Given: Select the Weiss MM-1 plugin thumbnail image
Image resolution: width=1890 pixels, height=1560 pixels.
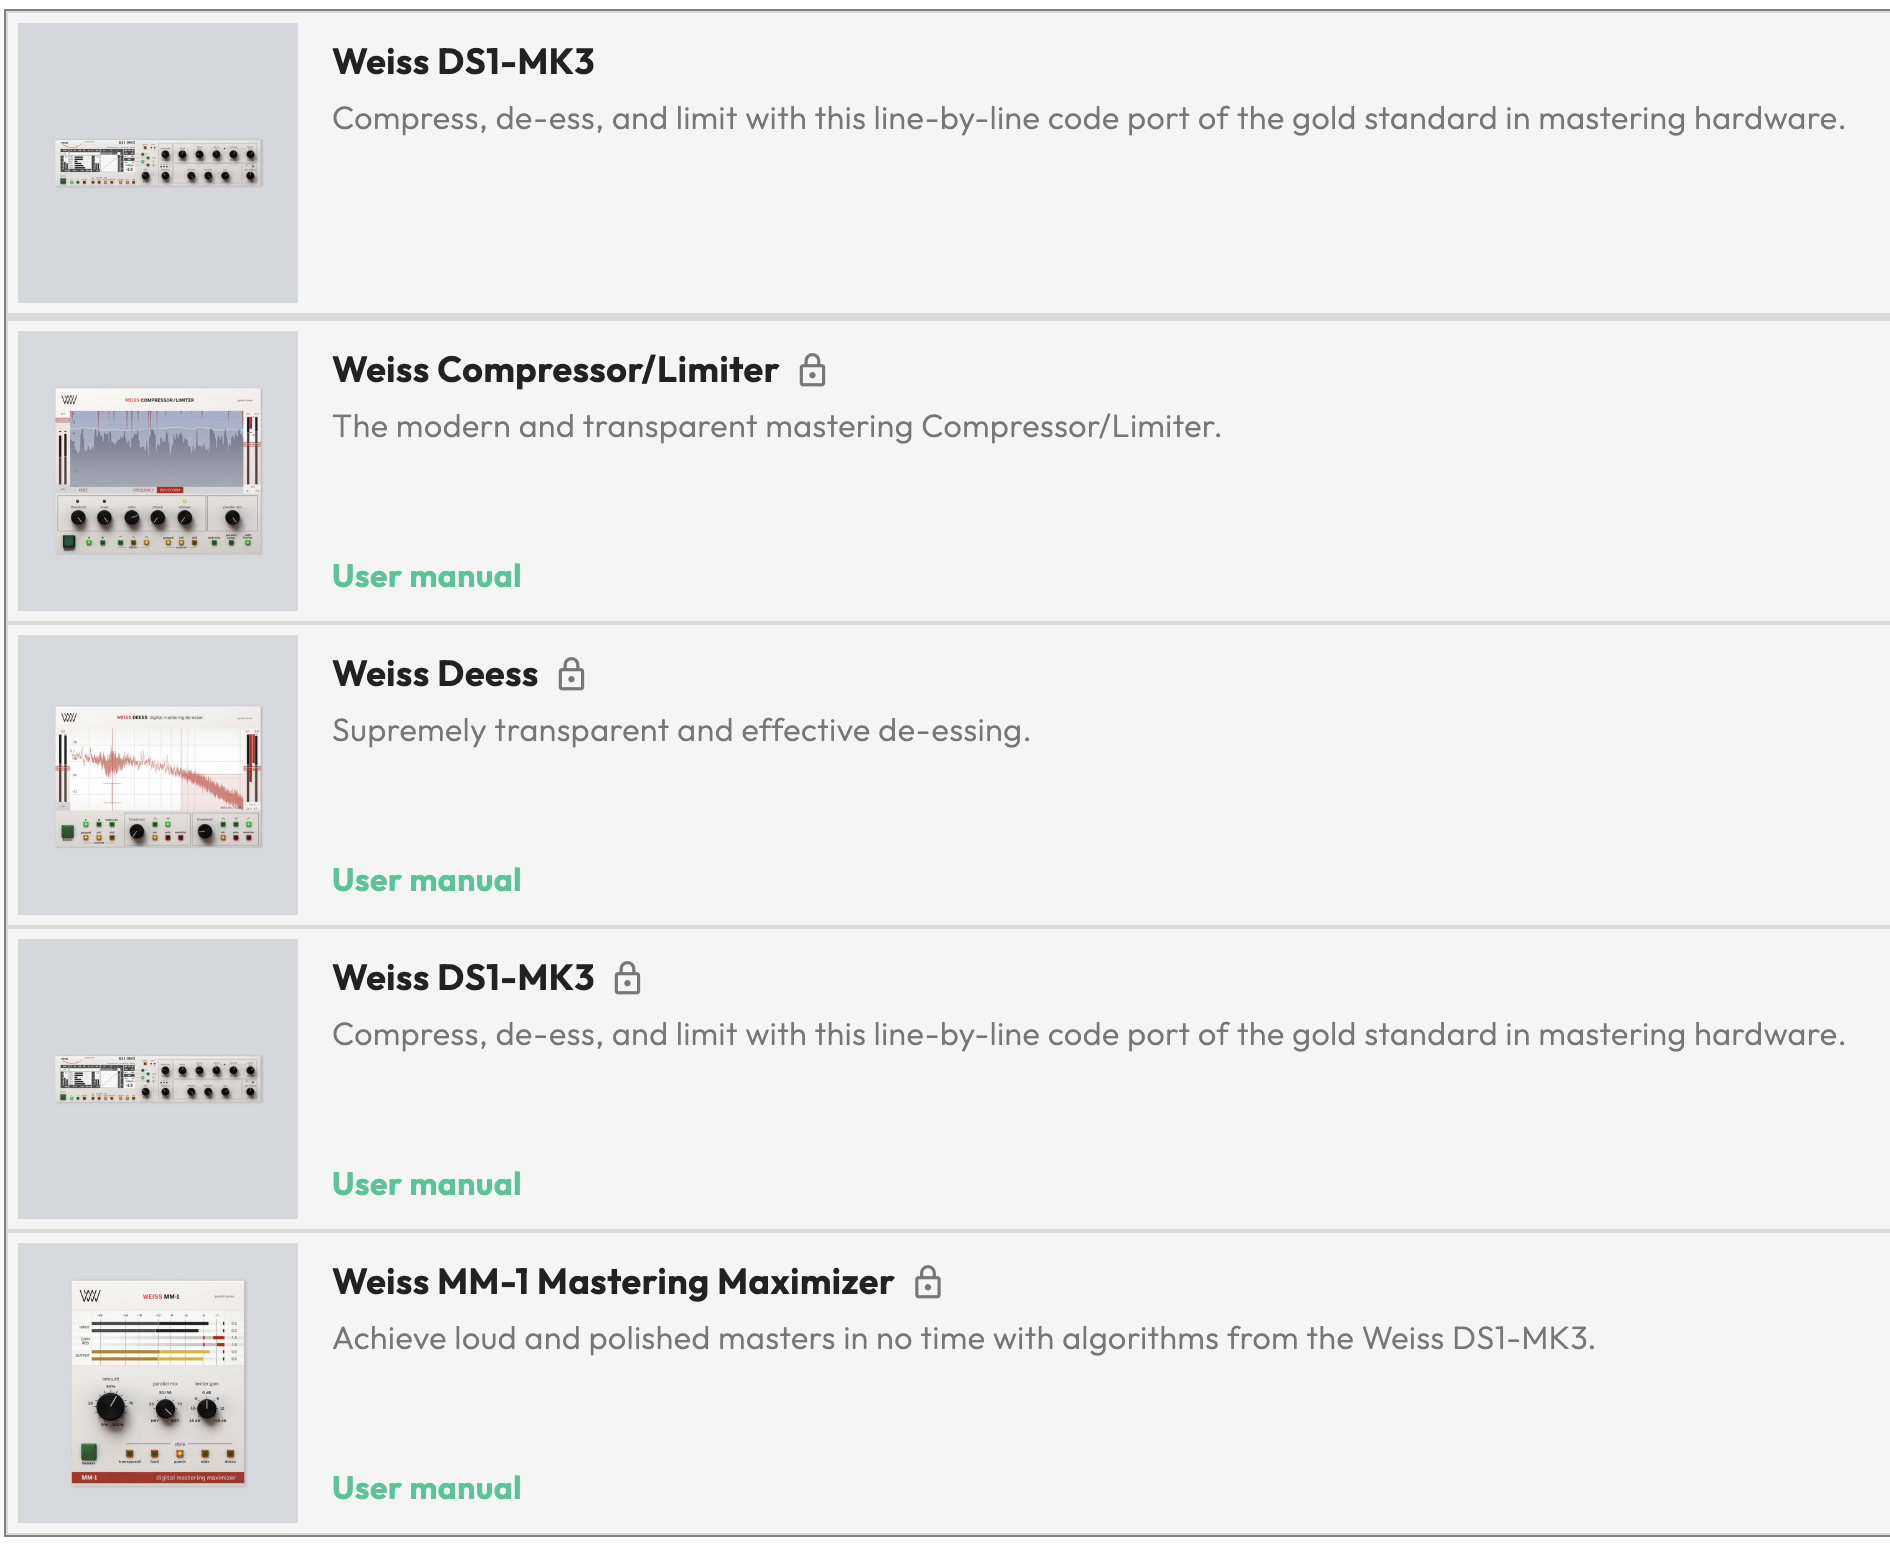Looking at the screenshot, I should [x=158, y=1382].
